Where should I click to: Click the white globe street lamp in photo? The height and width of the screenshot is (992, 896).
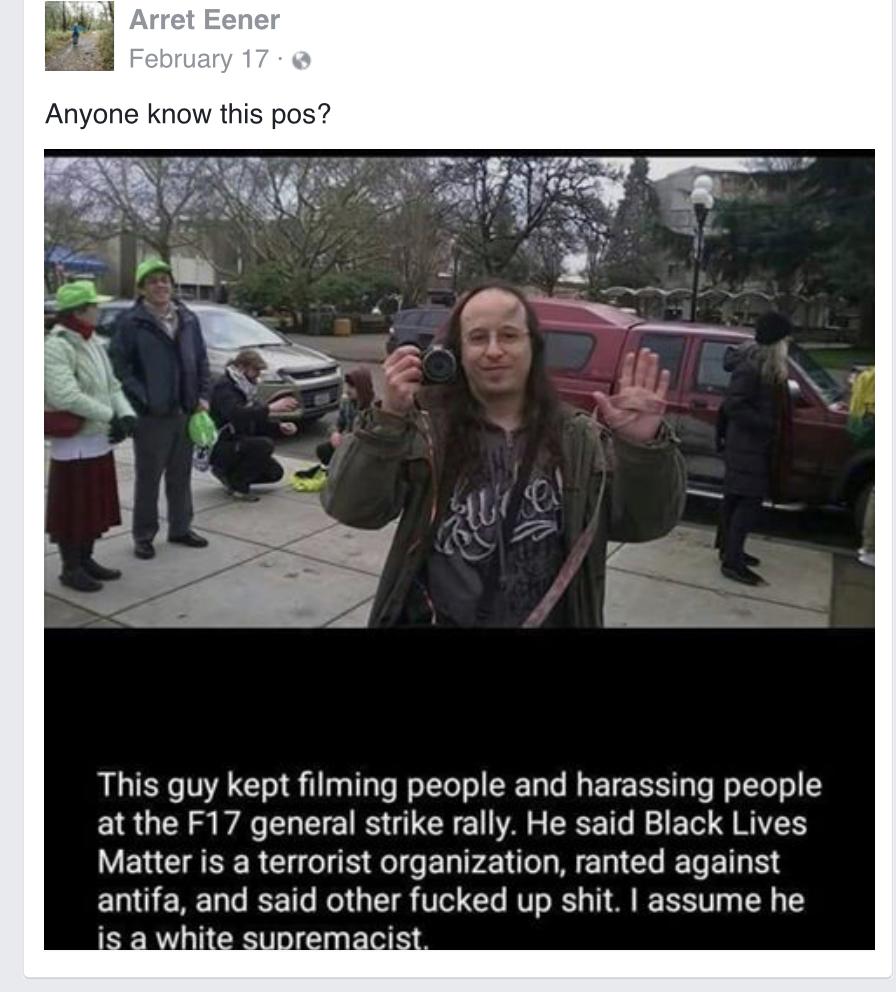point(701,192)
